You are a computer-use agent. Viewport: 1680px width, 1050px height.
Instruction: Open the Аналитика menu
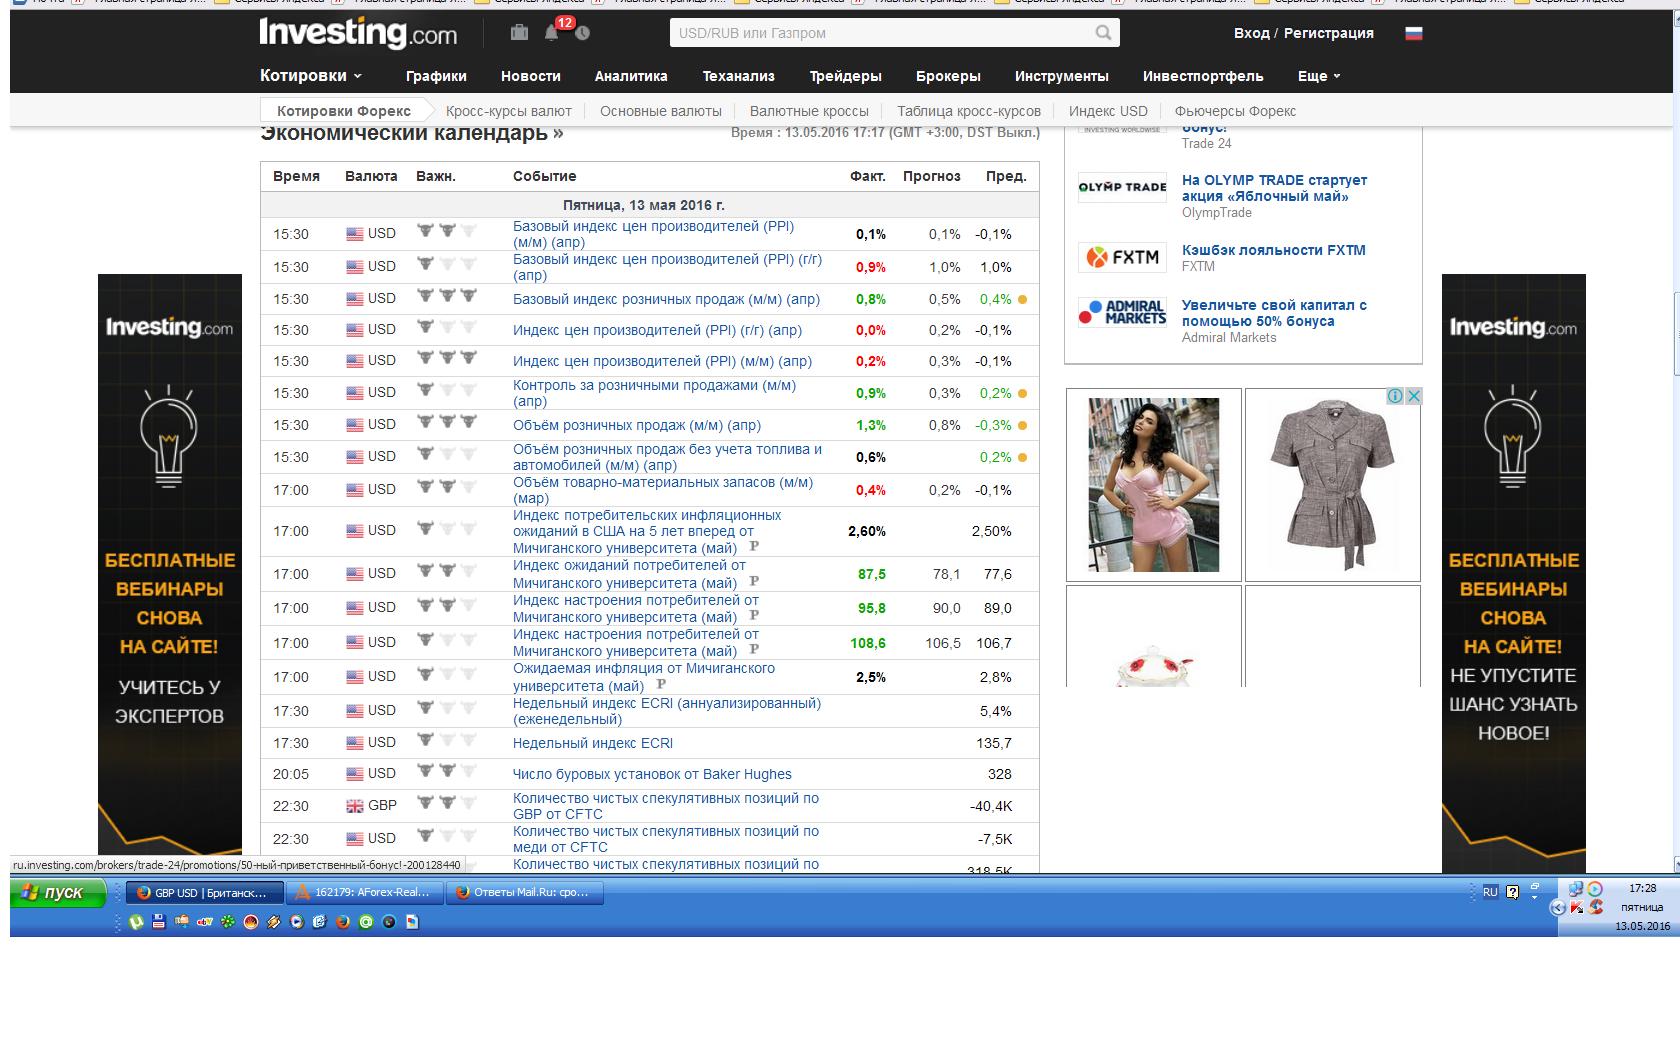[x=631, y=76]
